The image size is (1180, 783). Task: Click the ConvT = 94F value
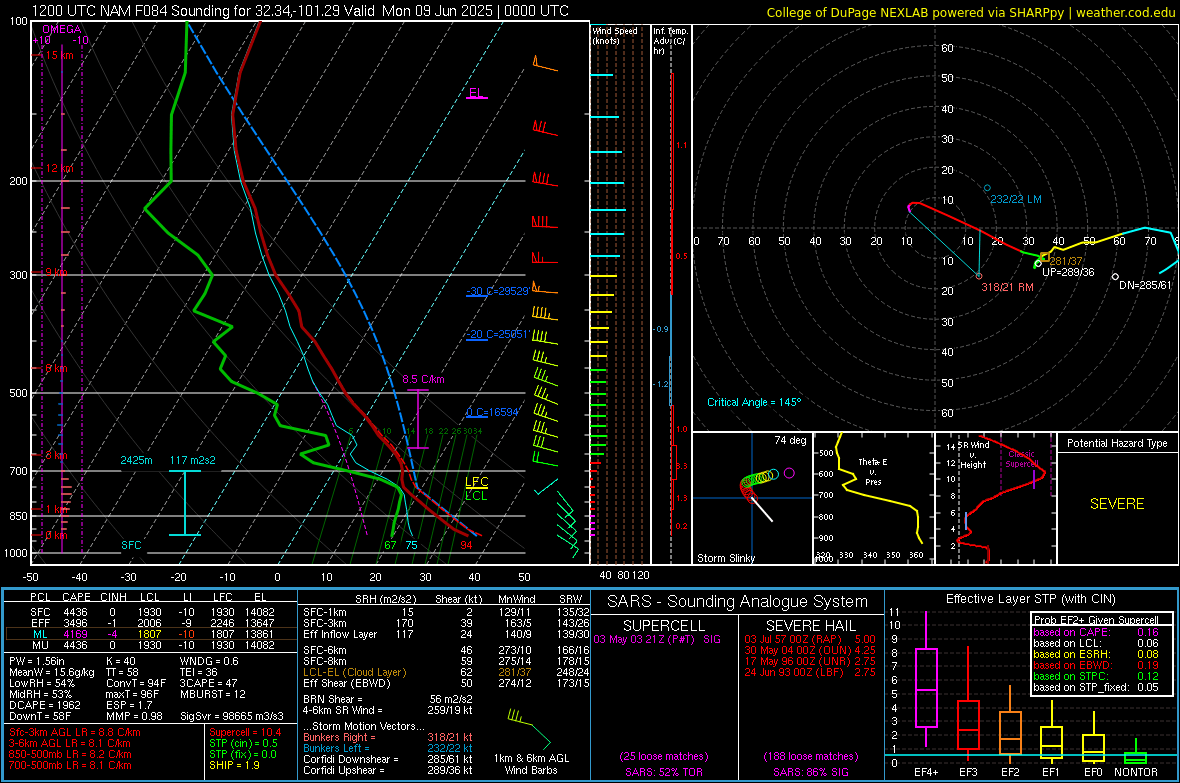(136, 683)
